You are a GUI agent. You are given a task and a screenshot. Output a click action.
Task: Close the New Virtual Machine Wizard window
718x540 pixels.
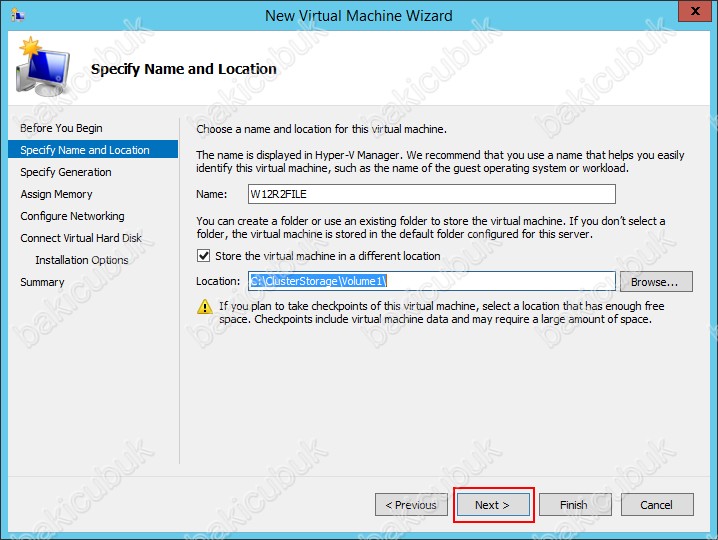coord(694,11)
